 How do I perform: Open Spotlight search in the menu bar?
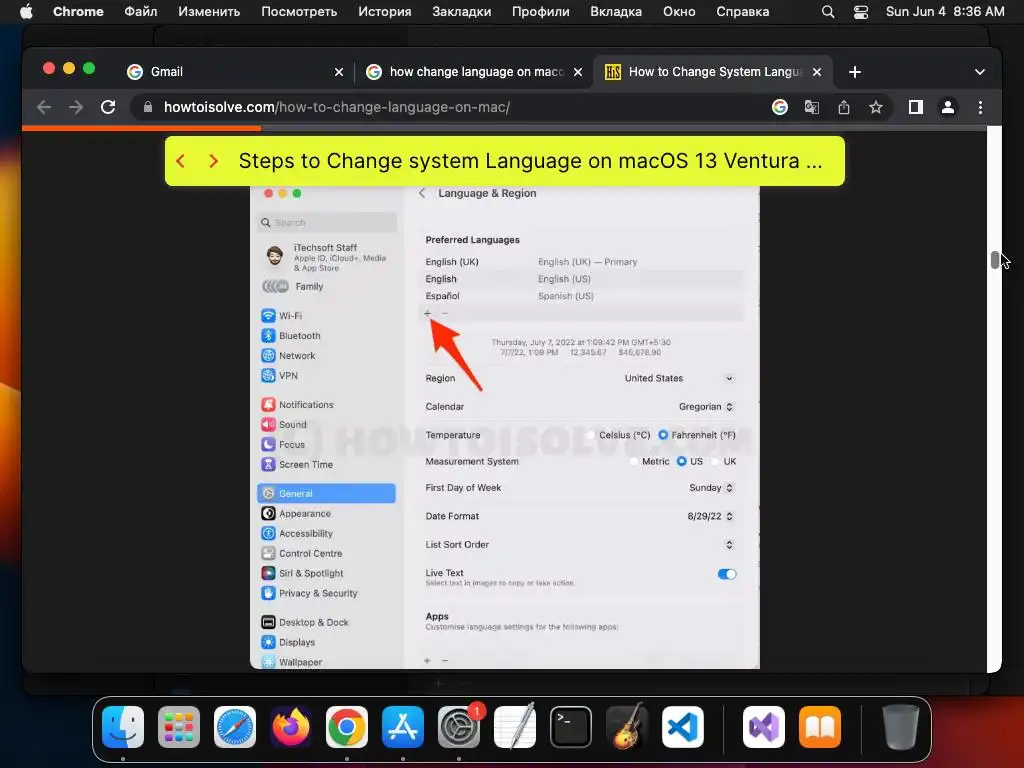(827, 12)
